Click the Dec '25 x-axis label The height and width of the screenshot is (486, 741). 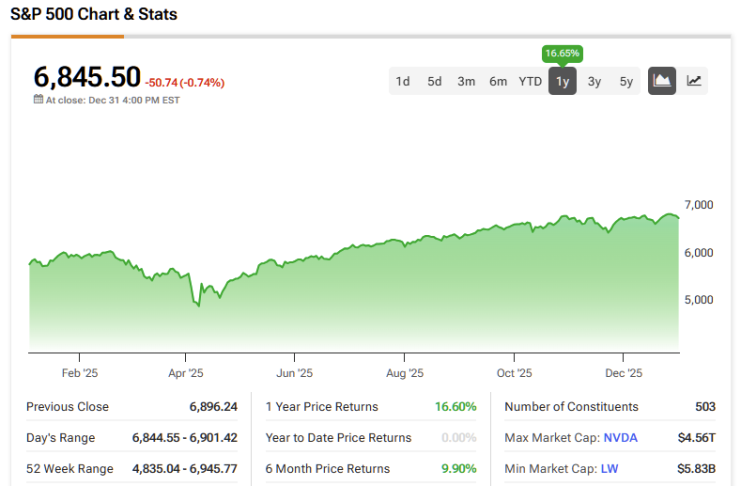point(623,373)
